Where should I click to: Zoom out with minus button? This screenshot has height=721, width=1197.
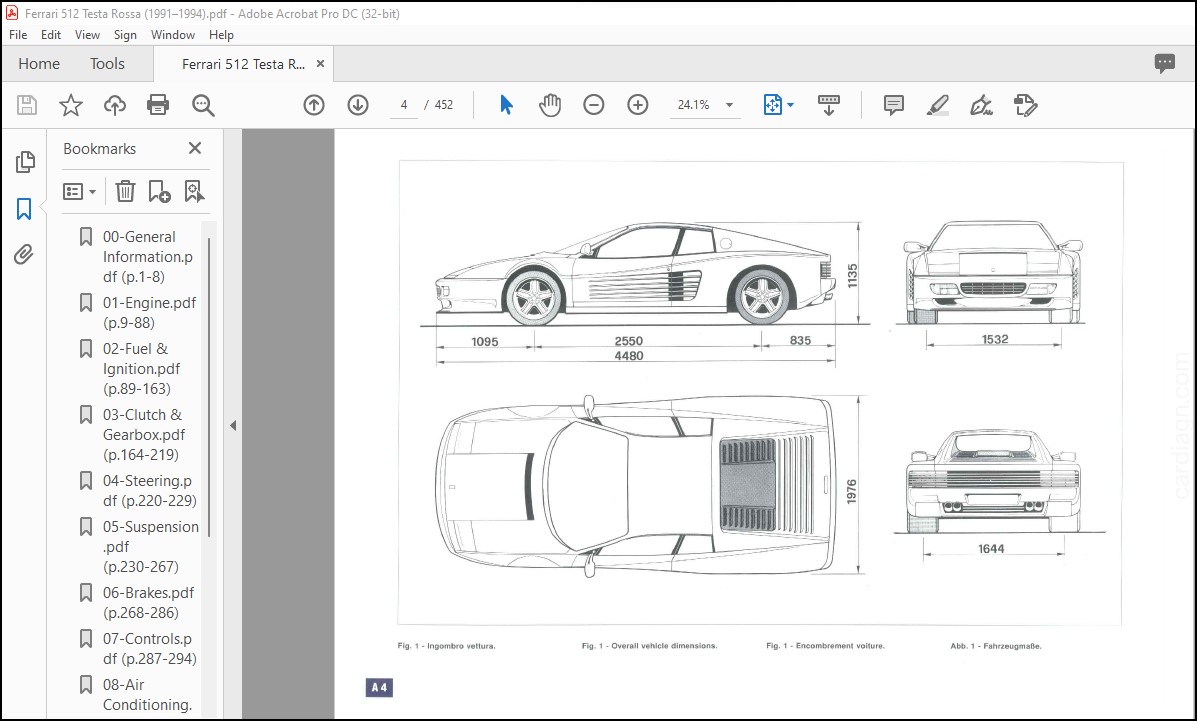point(593,105)
